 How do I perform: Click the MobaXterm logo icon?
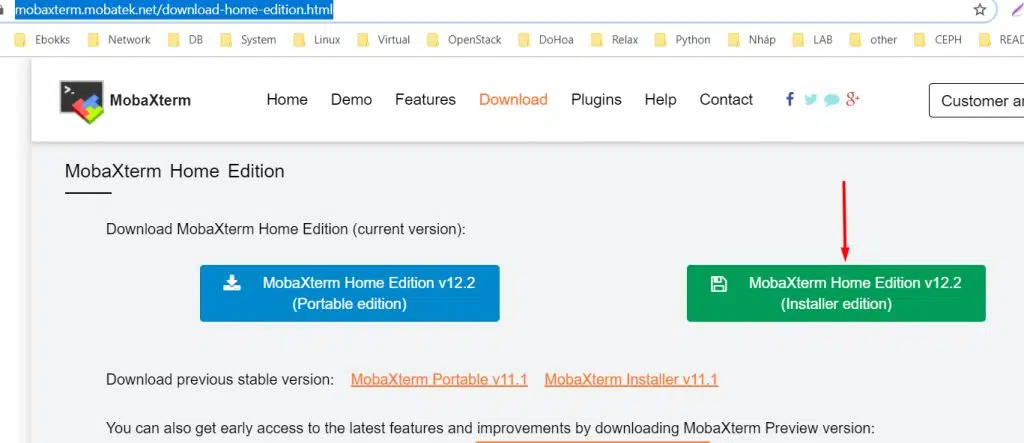(x=82, y=100)
